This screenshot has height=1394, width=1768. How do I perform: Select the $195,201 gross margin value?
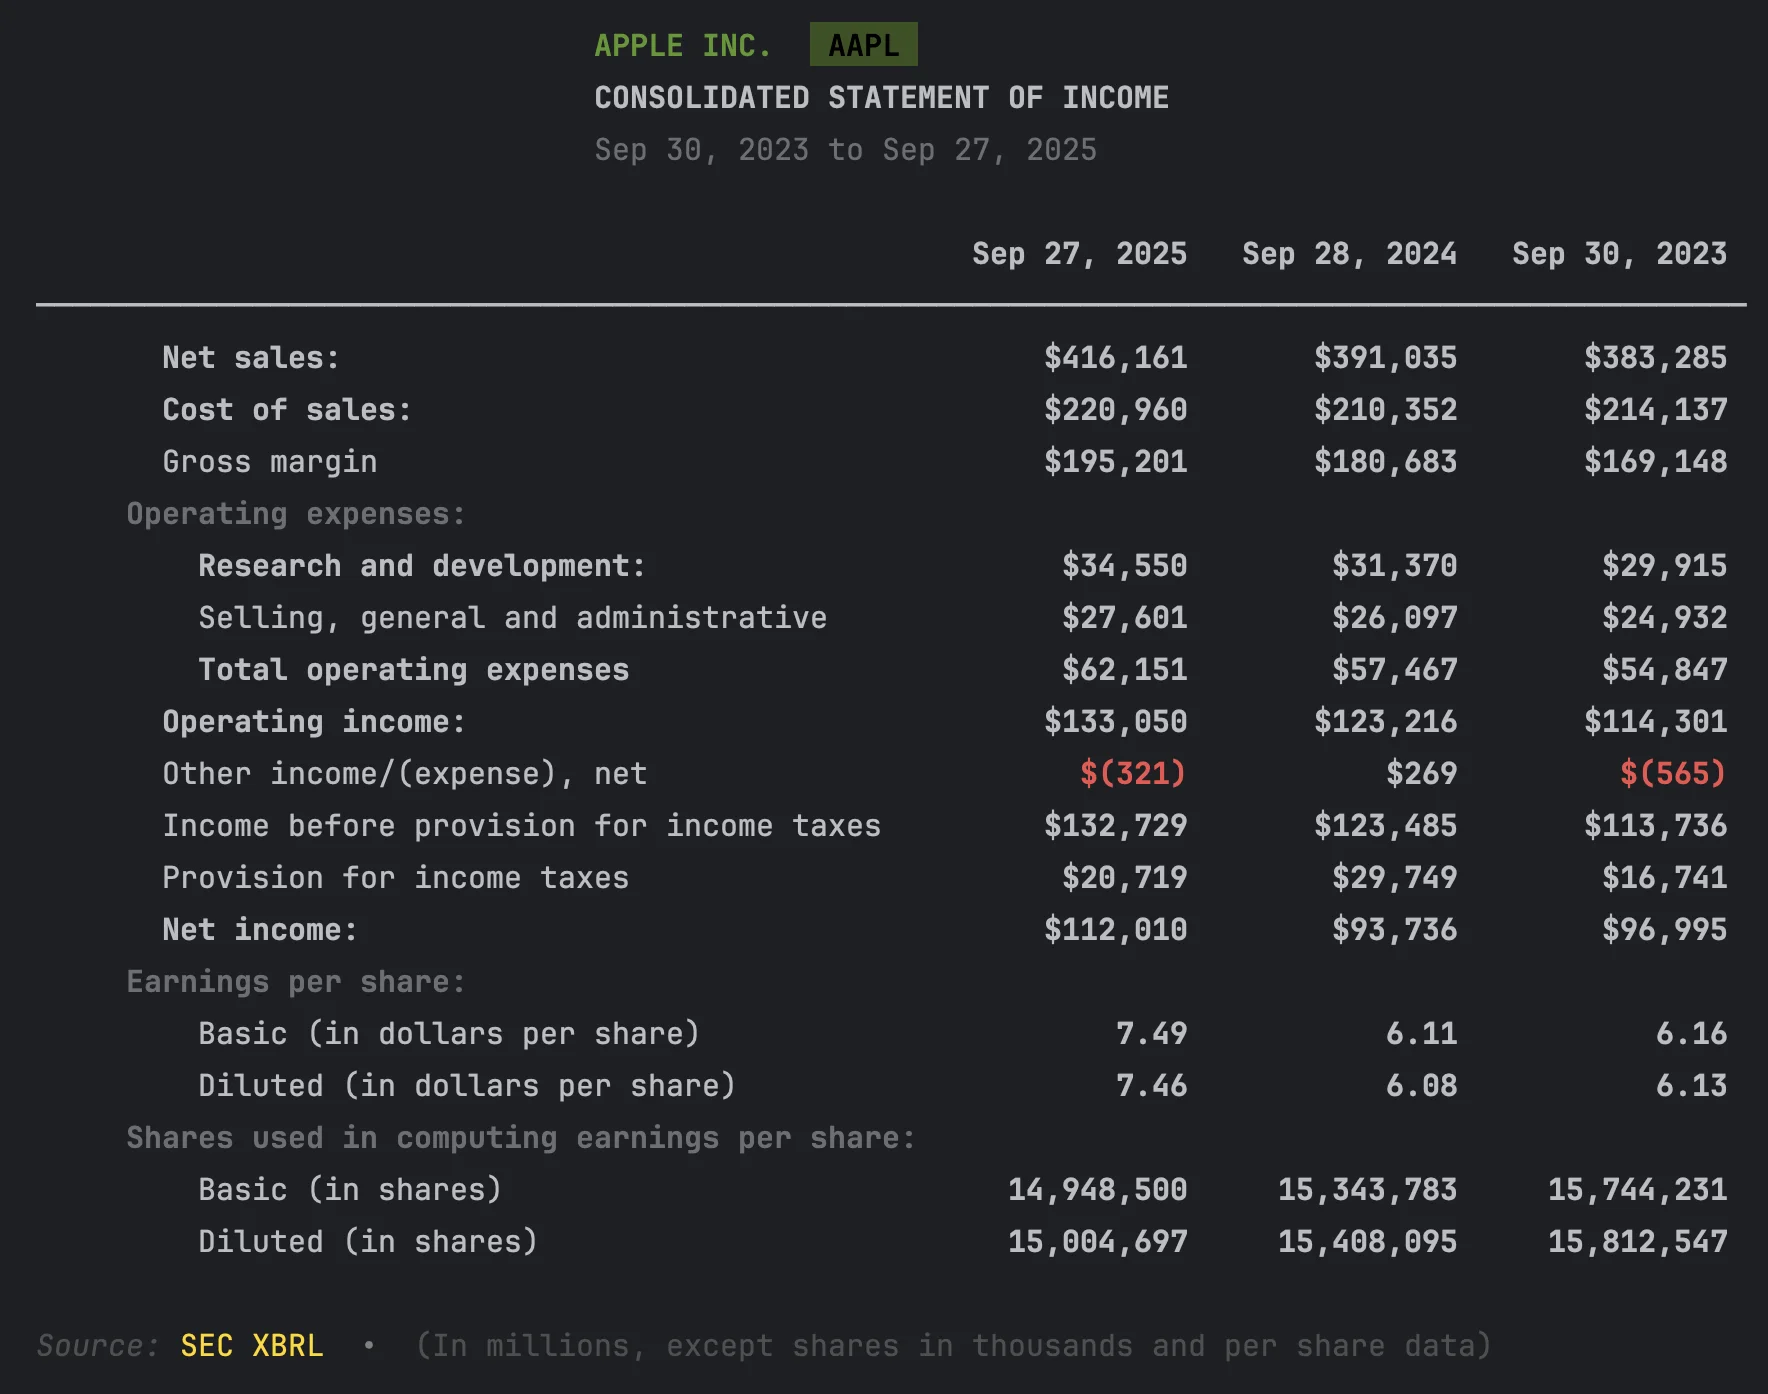click(x=1115, y=462)
